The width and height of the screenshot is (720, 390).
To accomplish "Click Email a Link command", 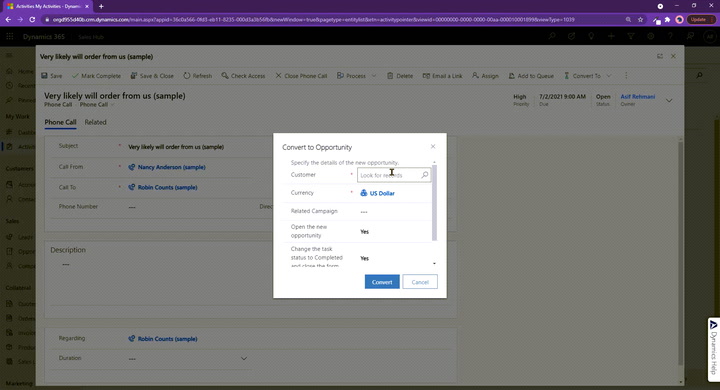I will click(x=442, y=76).
